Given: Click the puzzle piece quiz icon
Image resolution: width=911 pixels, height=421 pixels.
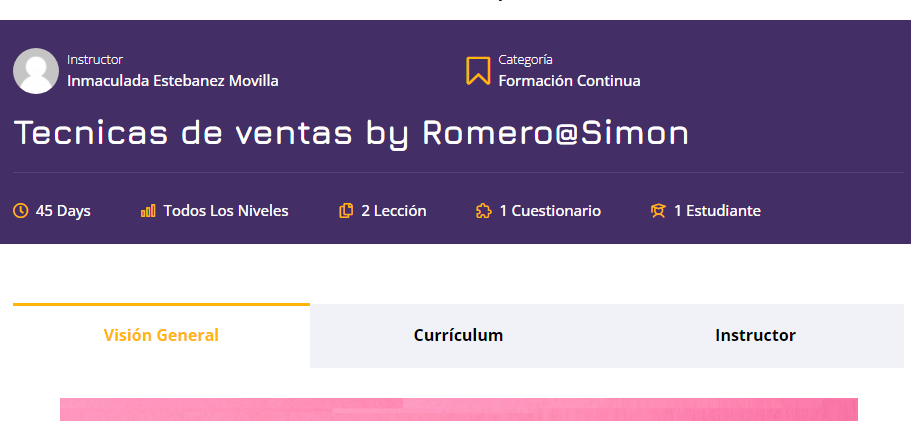Looking at the screenshot, I should click(483, 210).
